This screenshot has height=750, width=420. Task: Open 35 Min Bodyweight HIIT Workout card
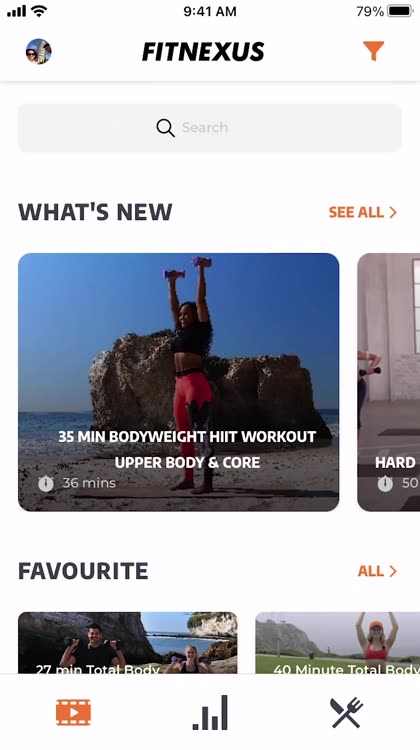pos(178,382)
